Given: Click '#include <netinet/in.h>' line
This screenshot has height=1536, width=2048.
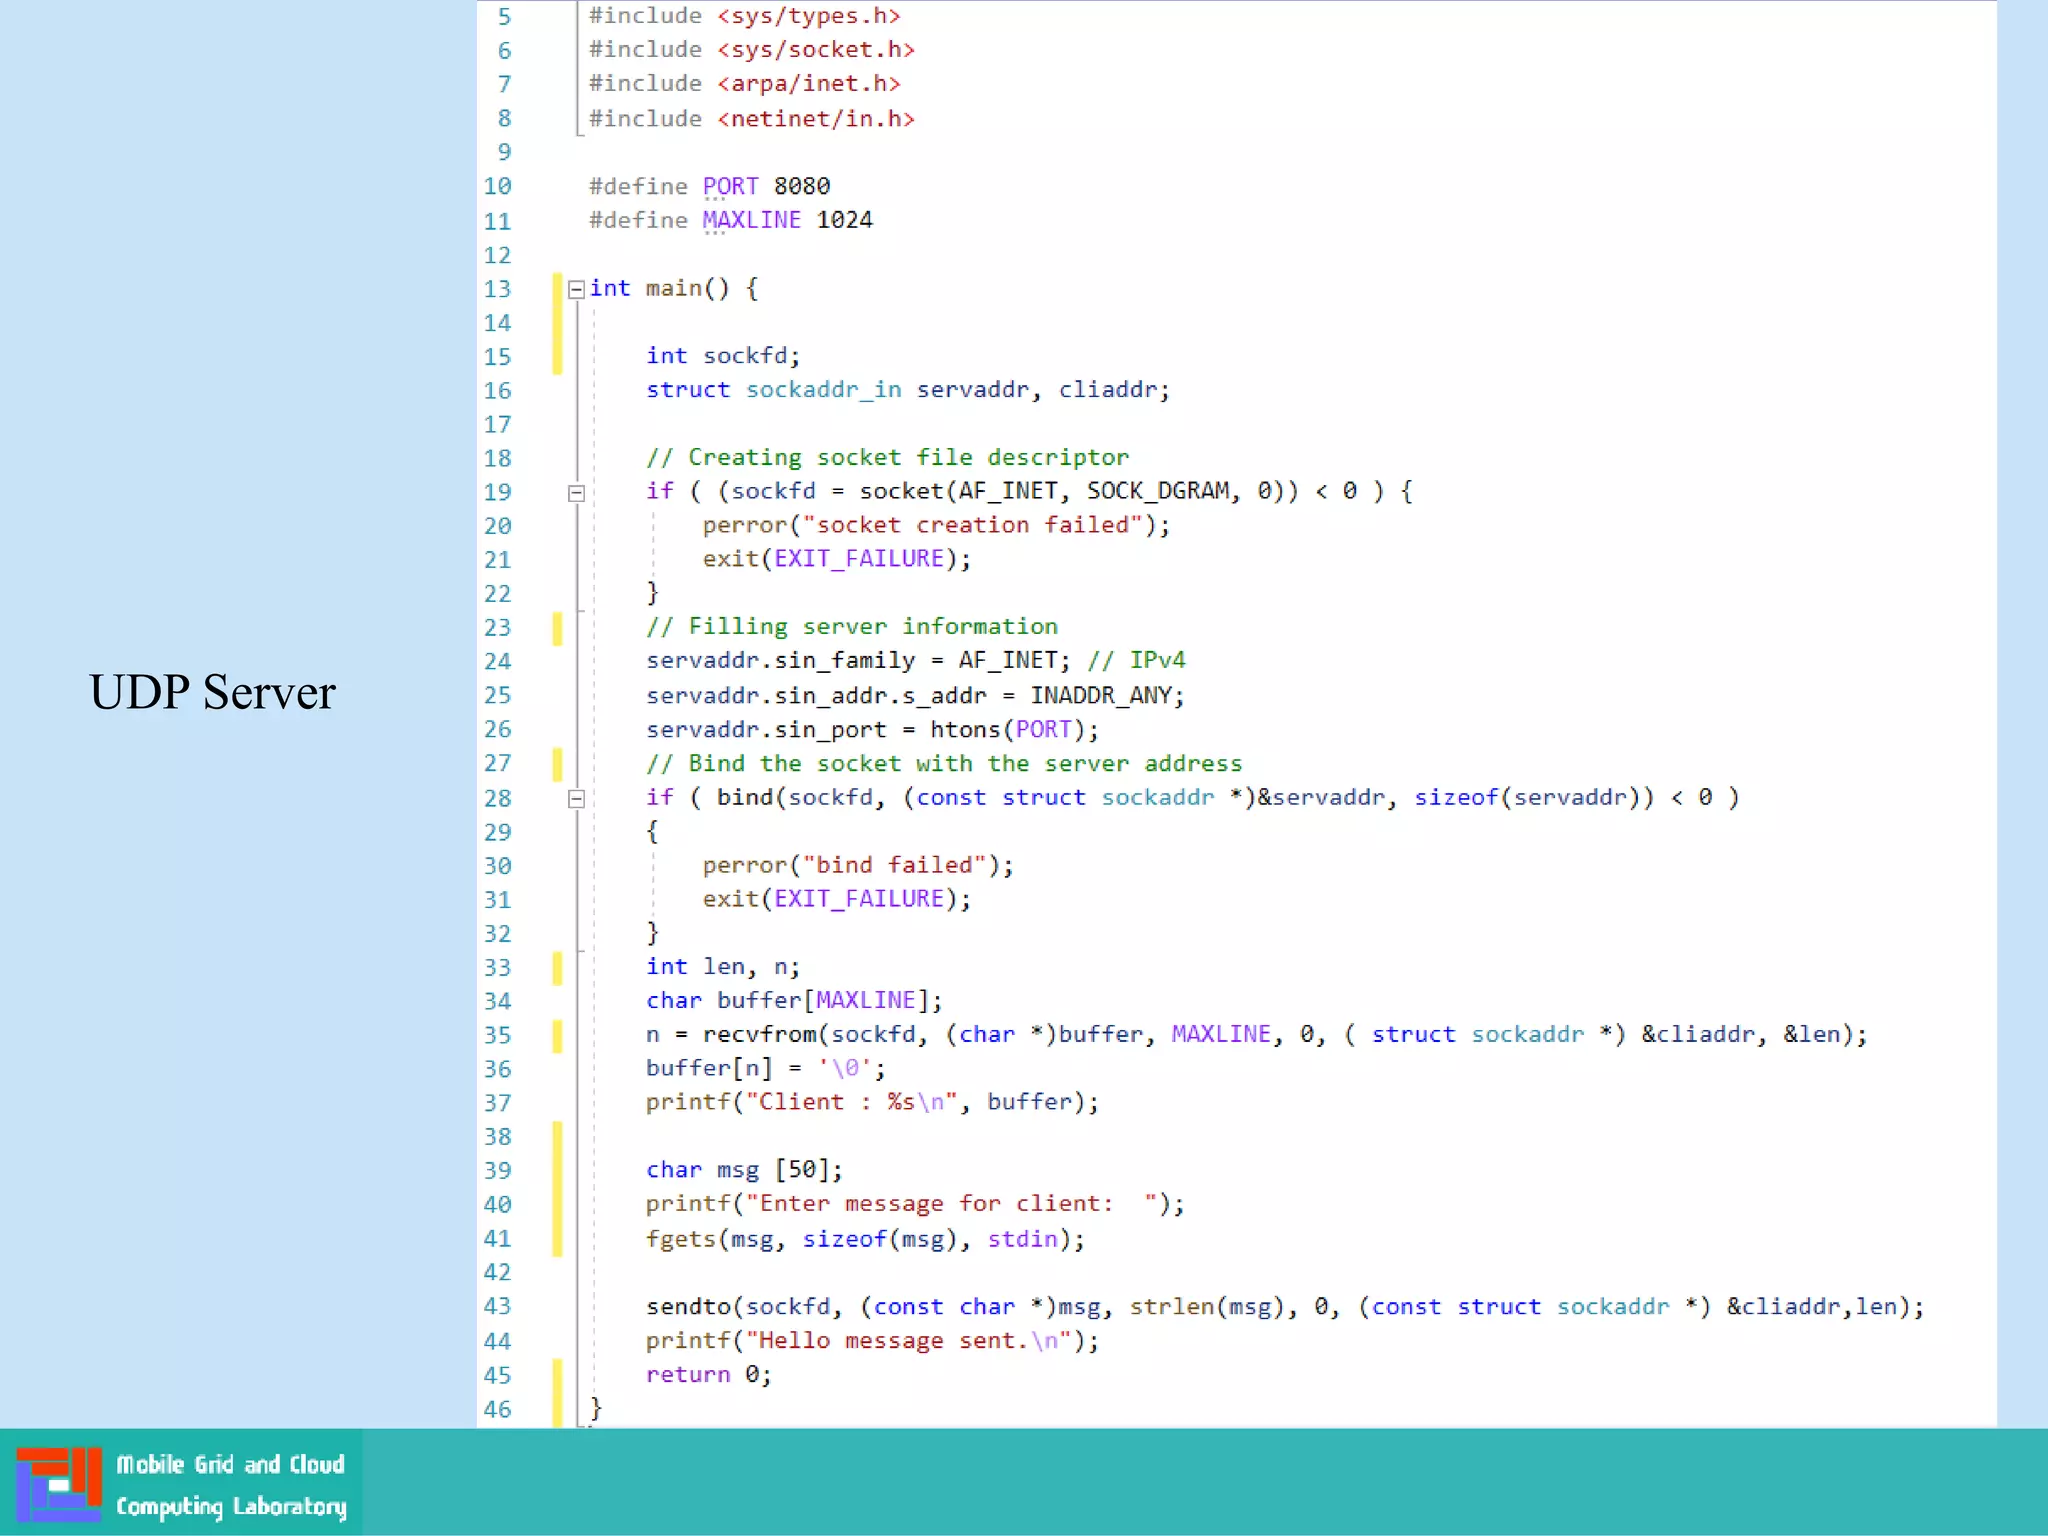Looking at the screenshot, I should [751, 119].
